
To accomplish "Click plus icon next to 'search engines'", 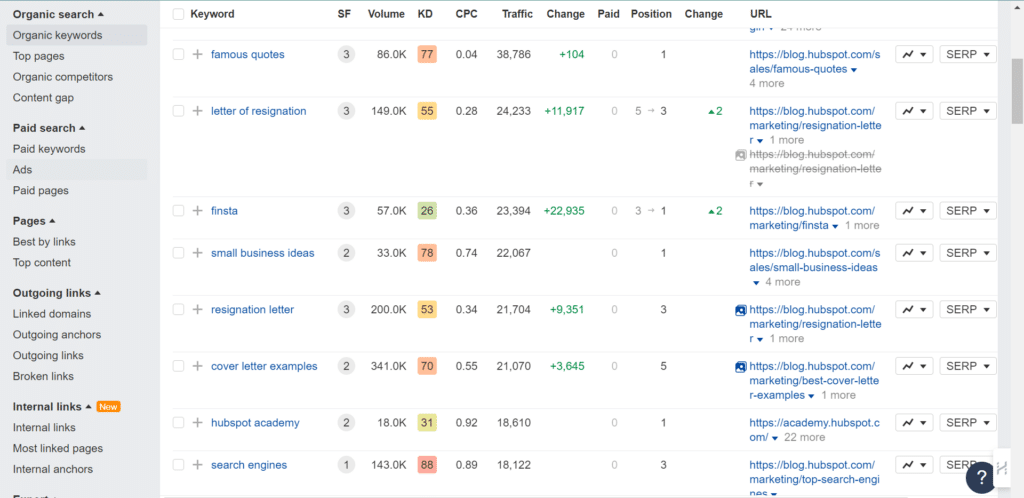I will click(x=198, y=465).
